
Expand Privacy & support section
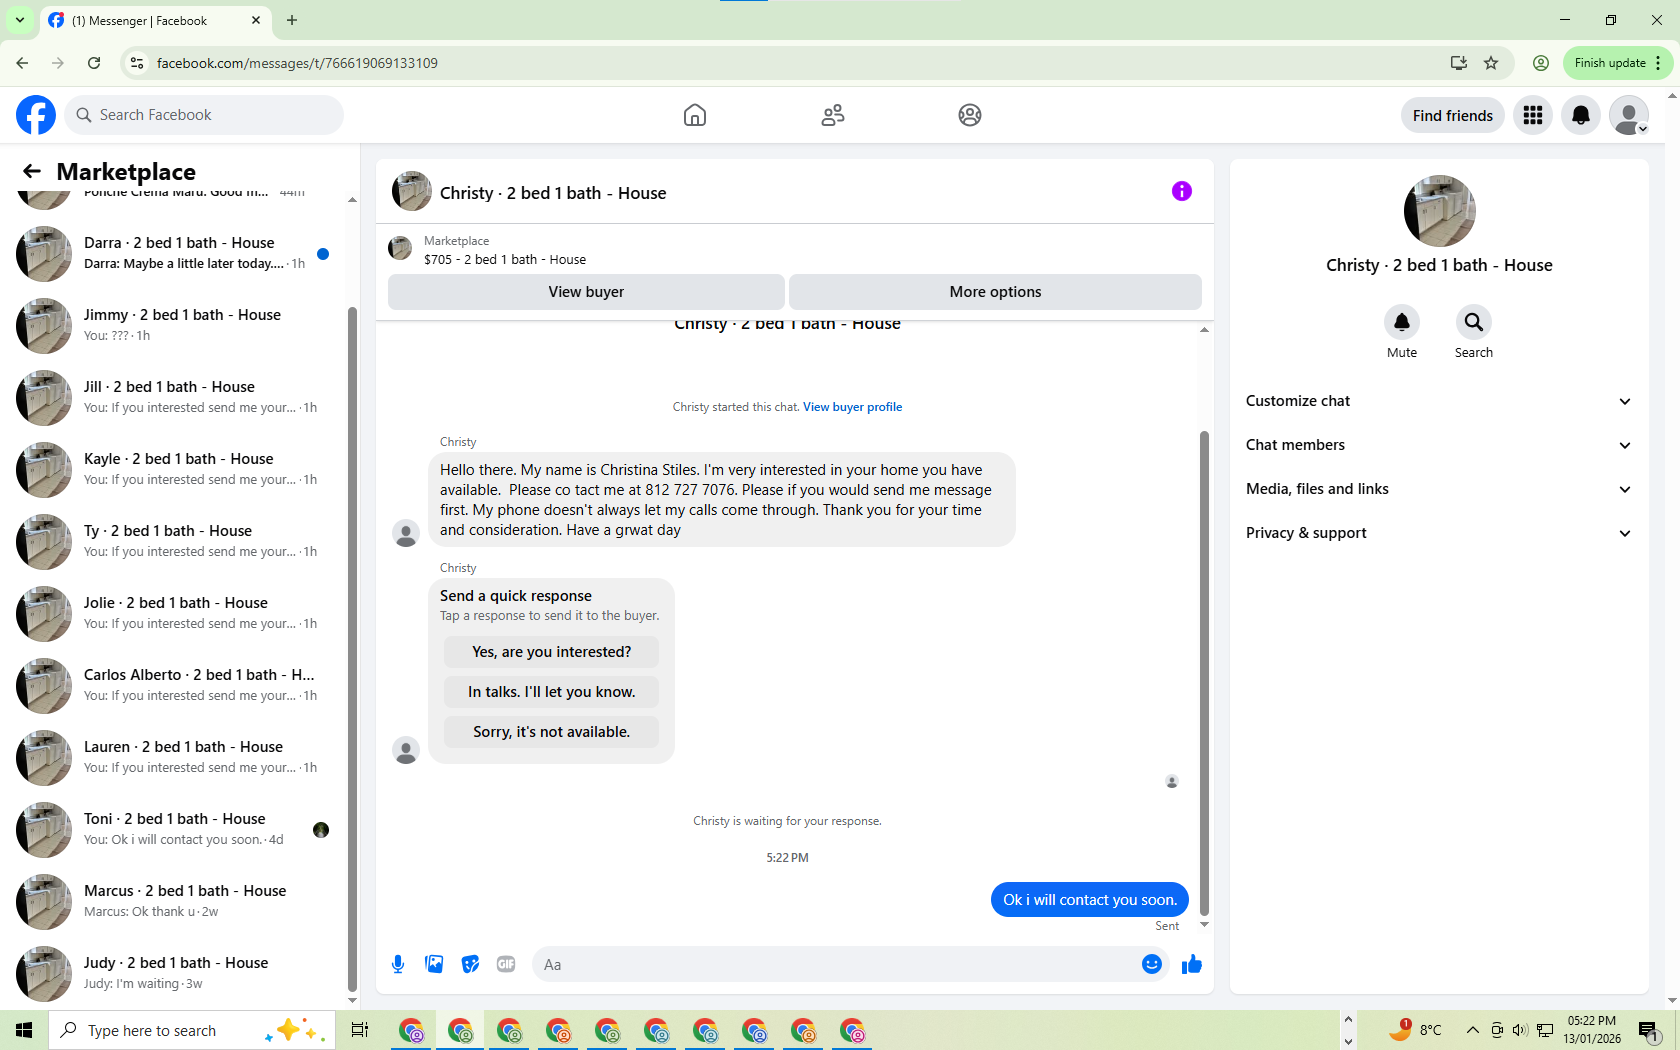[1439, 533]
